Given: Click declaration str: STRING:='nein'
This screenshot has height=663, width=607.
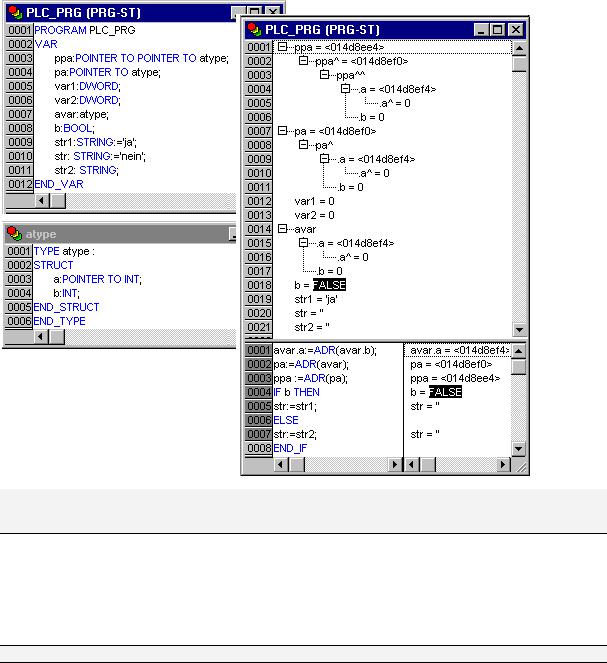Looking at the screenshot, I should coord(100,156).
